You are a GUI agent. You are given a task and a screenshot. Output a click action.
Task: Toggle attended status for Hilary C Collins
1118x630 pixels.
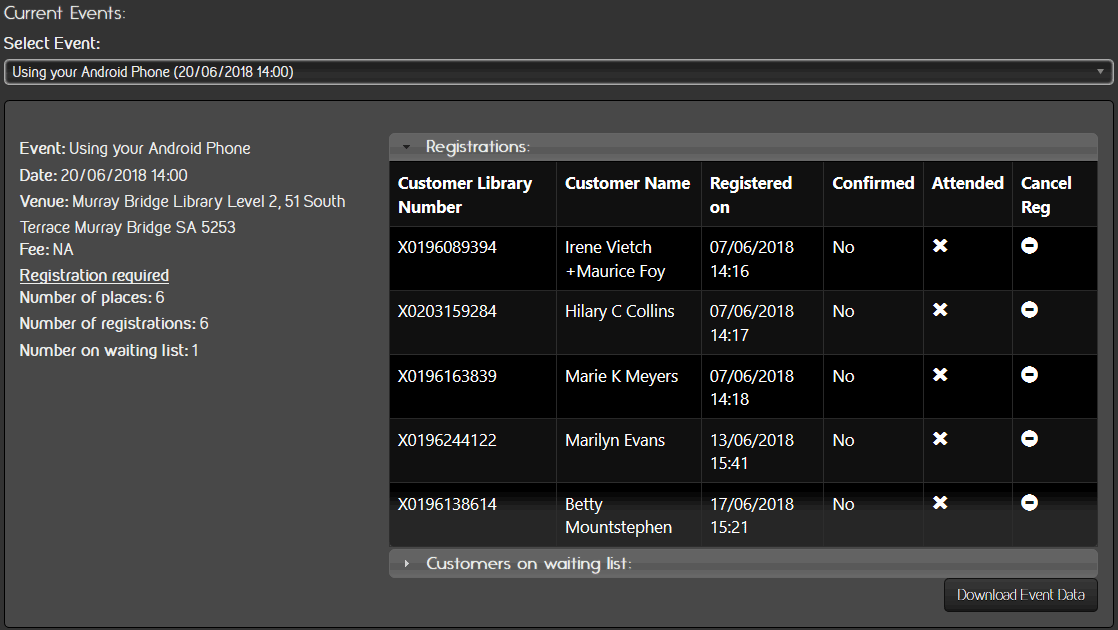tap(940, 310)
